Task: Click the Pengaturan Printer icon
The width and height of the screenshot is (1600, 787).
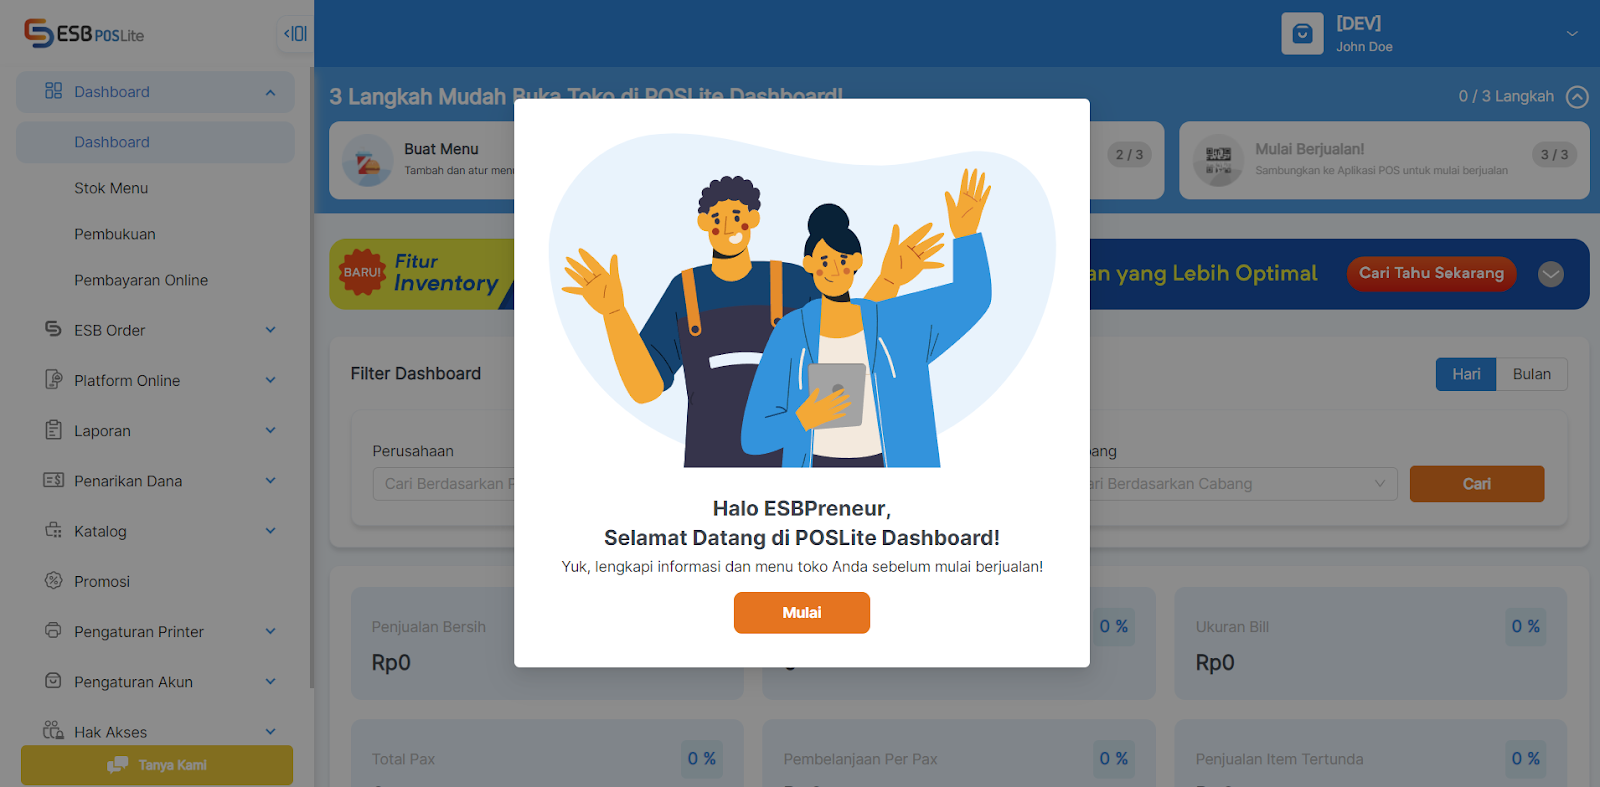Action: [x=53, y=630]
